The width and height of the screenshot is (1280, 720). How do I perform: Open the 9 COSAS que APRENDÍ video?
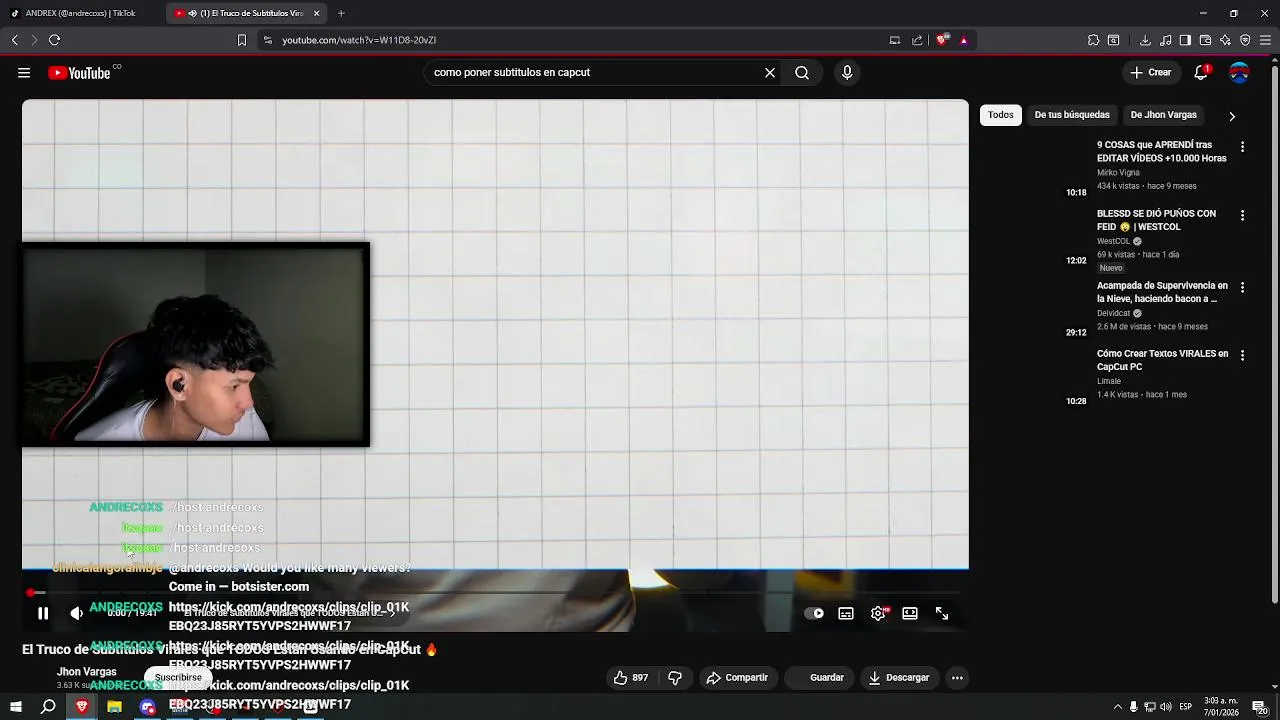coord(1161,151)
